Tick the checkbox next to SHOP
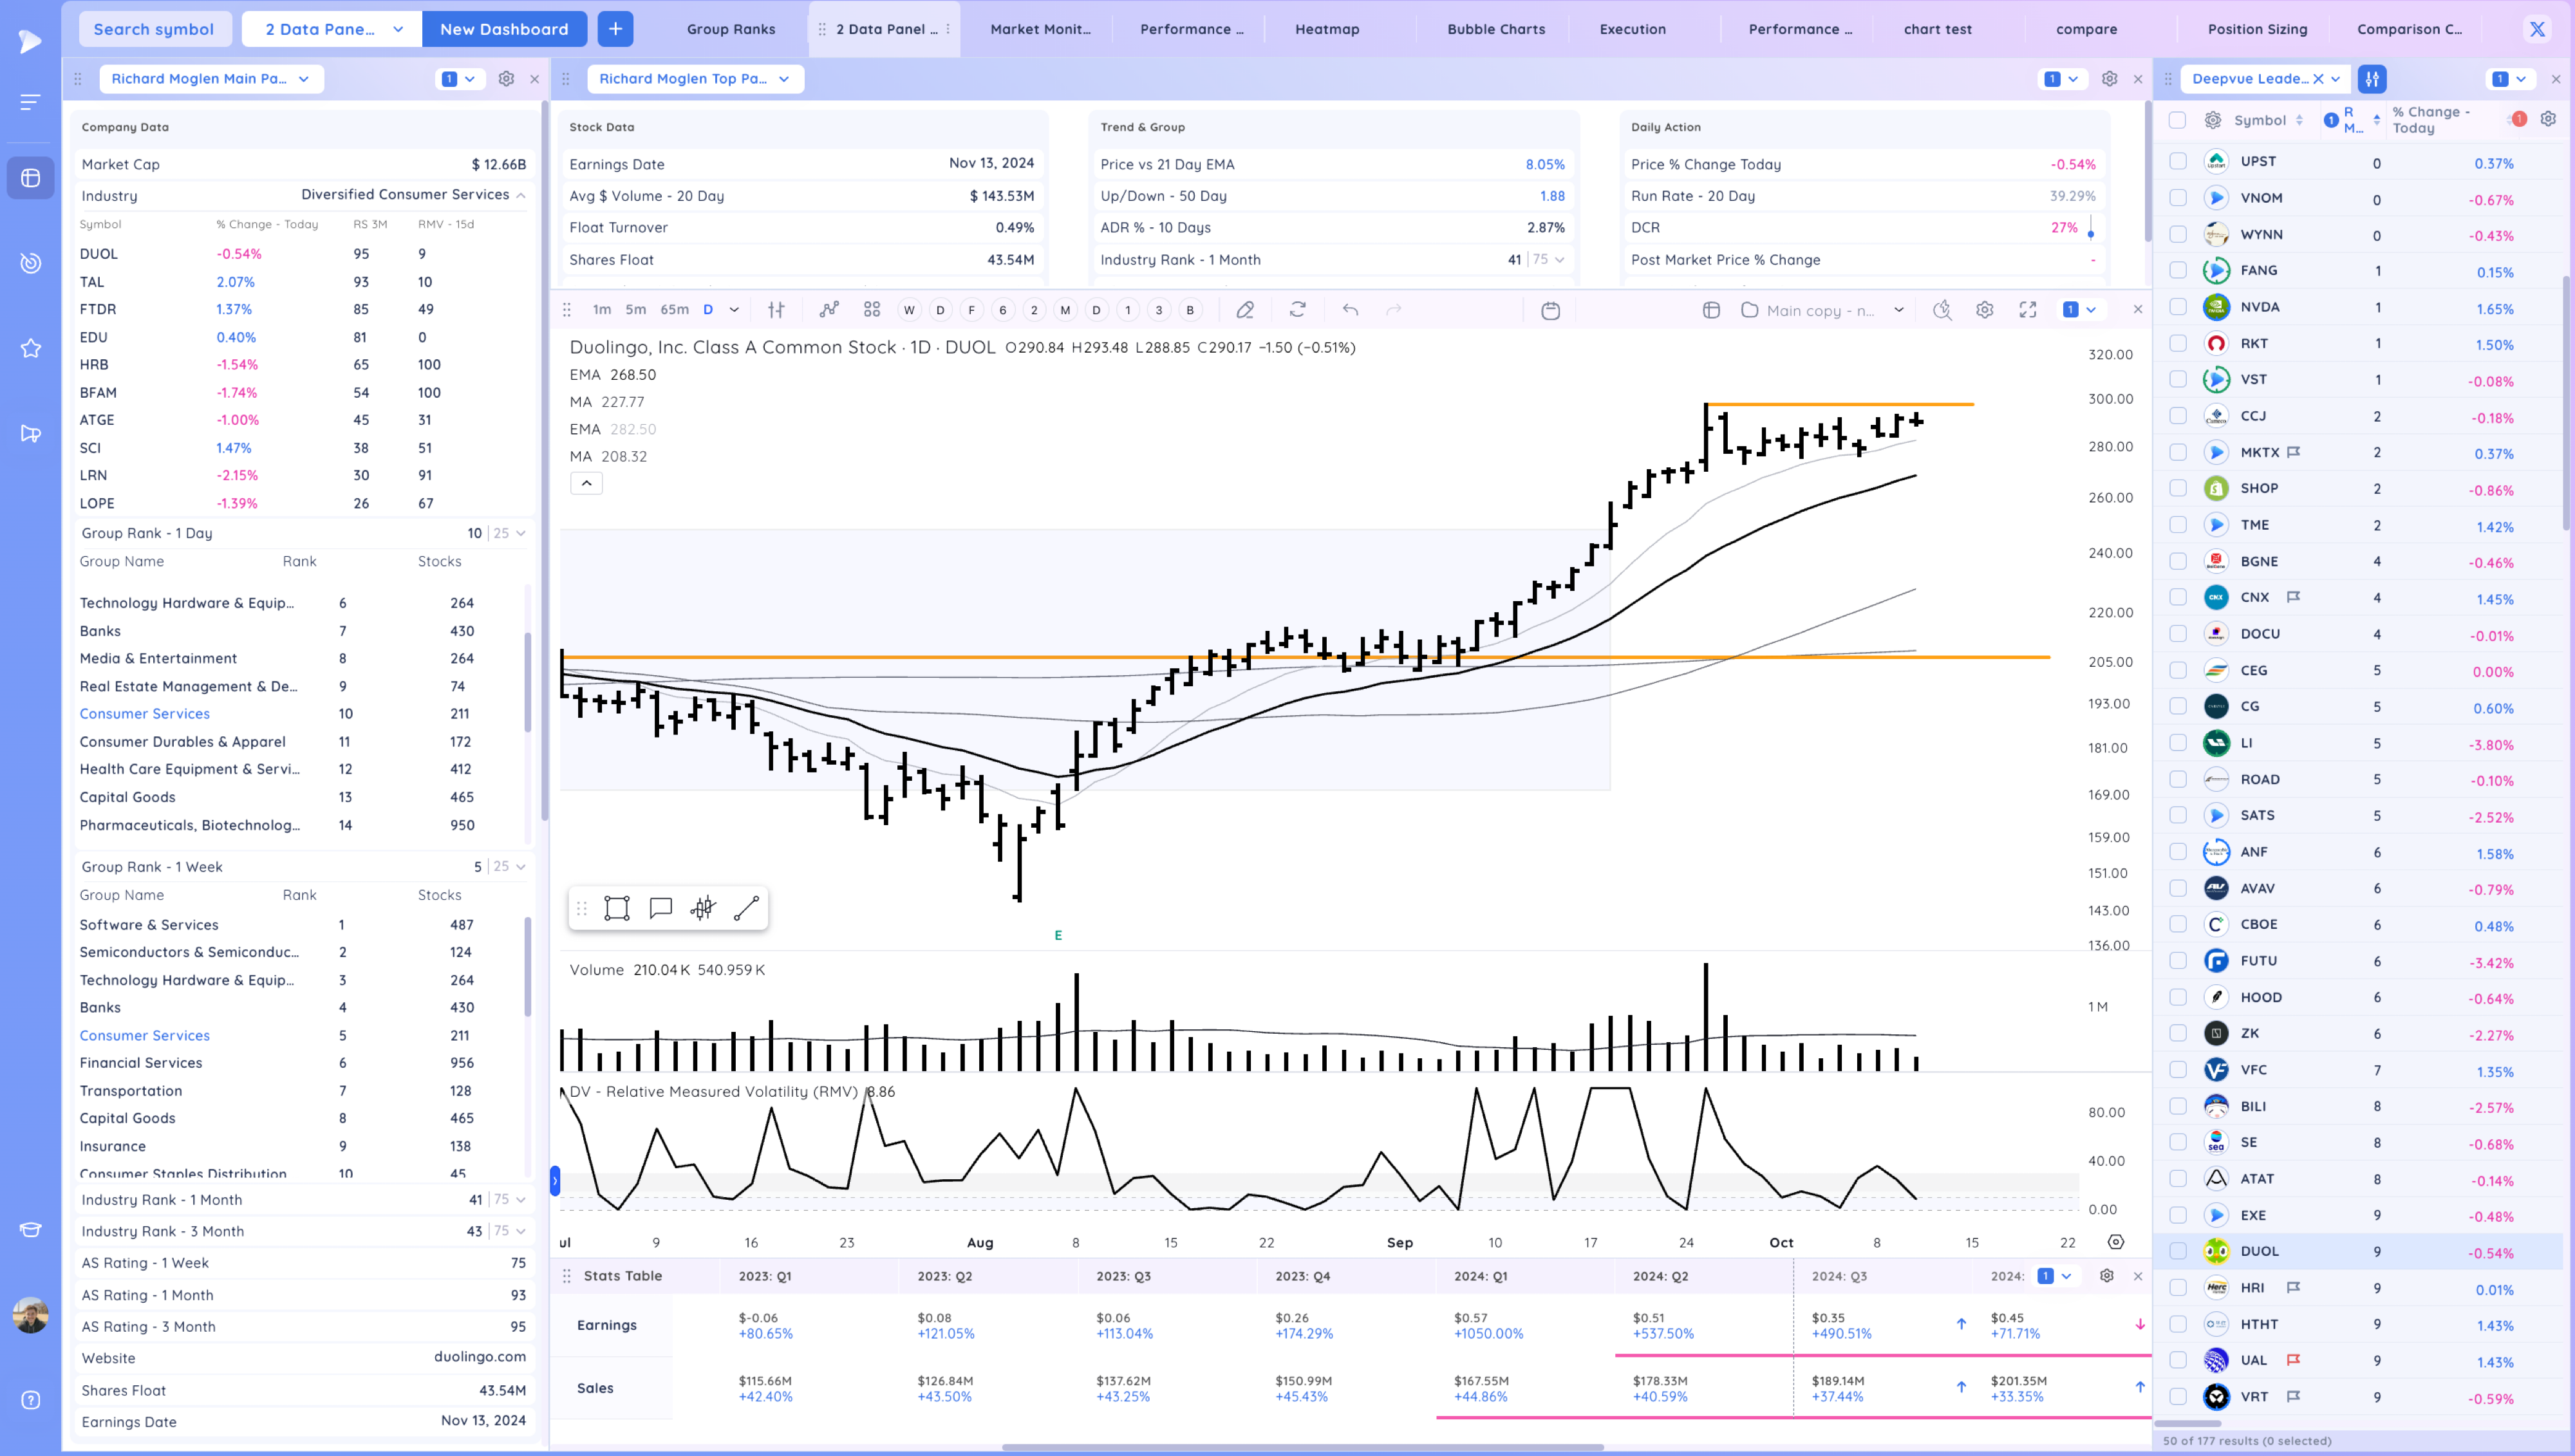Image resolution: width=2575 pixels, height=1456 pixels. [x=2177, y=488]
